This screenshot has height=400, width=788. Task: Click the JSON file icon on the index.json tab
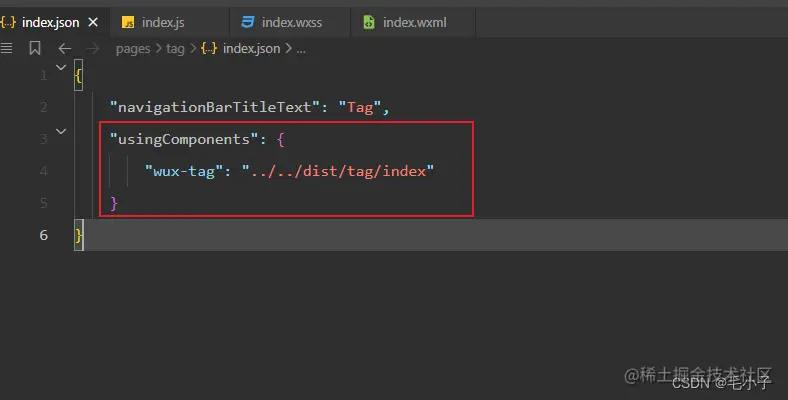[x=8, y=23]
